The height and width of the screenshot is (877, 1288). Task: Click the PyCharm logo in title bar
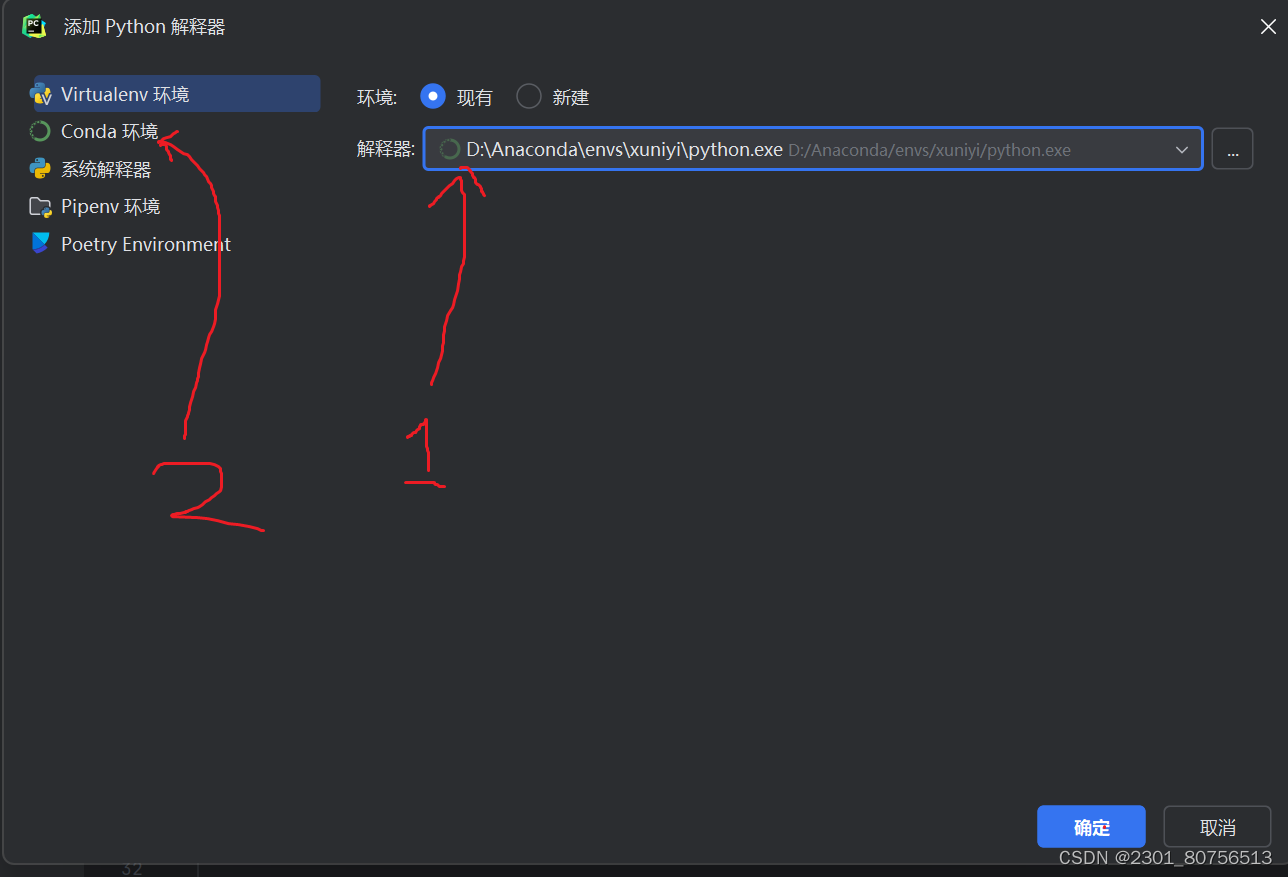pos(35,26)
